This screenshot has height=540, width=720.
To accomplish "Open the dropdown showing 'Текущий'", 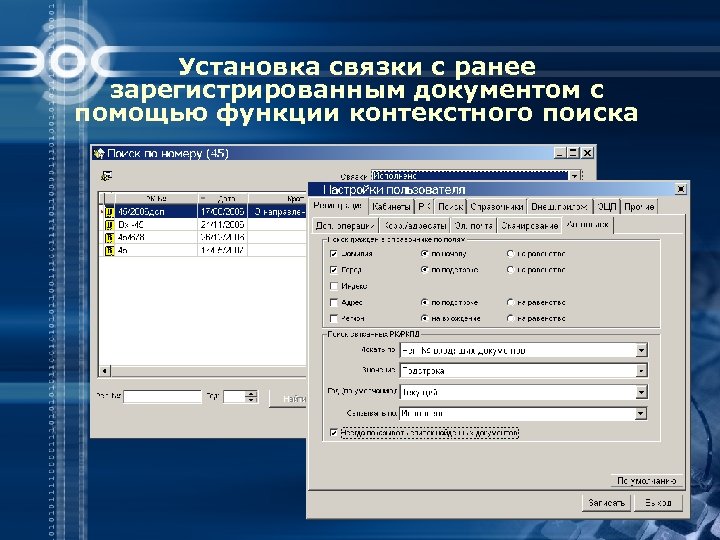I will point(641,392).
